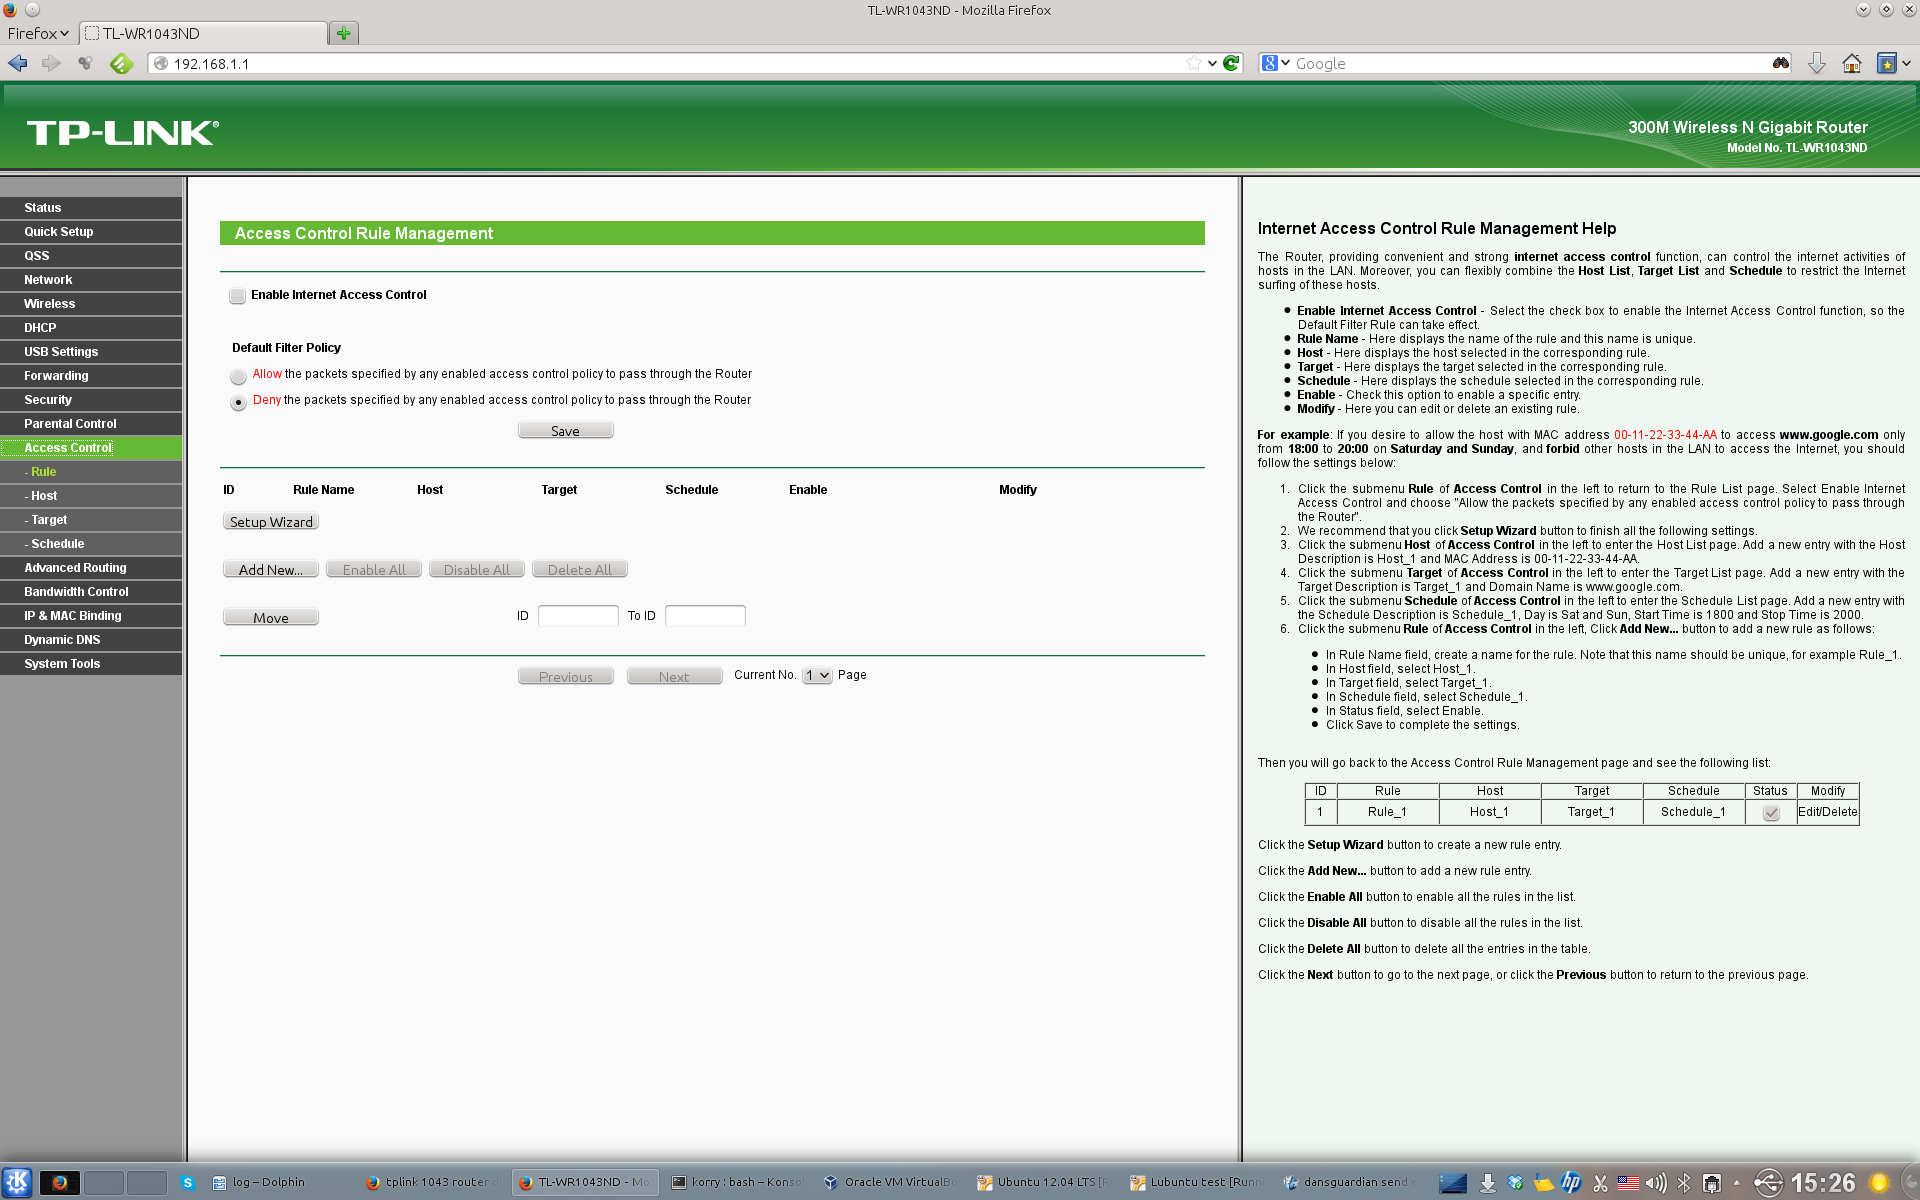Open the Firefox menu dropdown
1920x1200 pixels.
click(38, 33)
